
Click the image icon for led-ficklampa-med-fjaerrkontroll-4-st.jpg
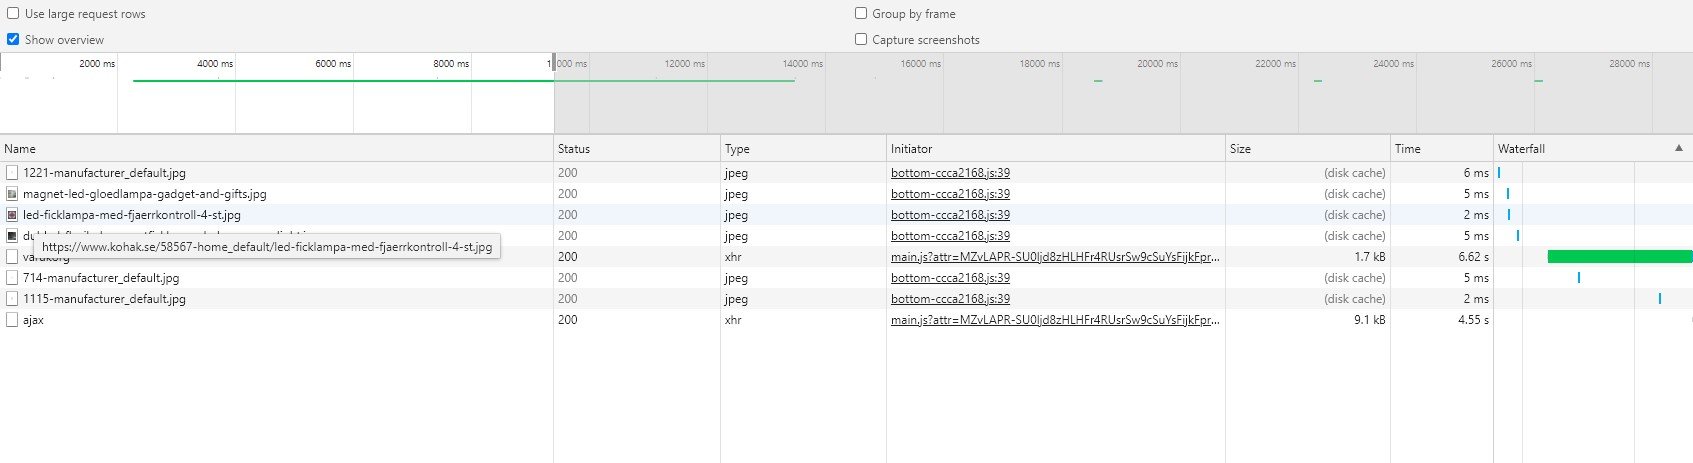click(x=12, y=215)
